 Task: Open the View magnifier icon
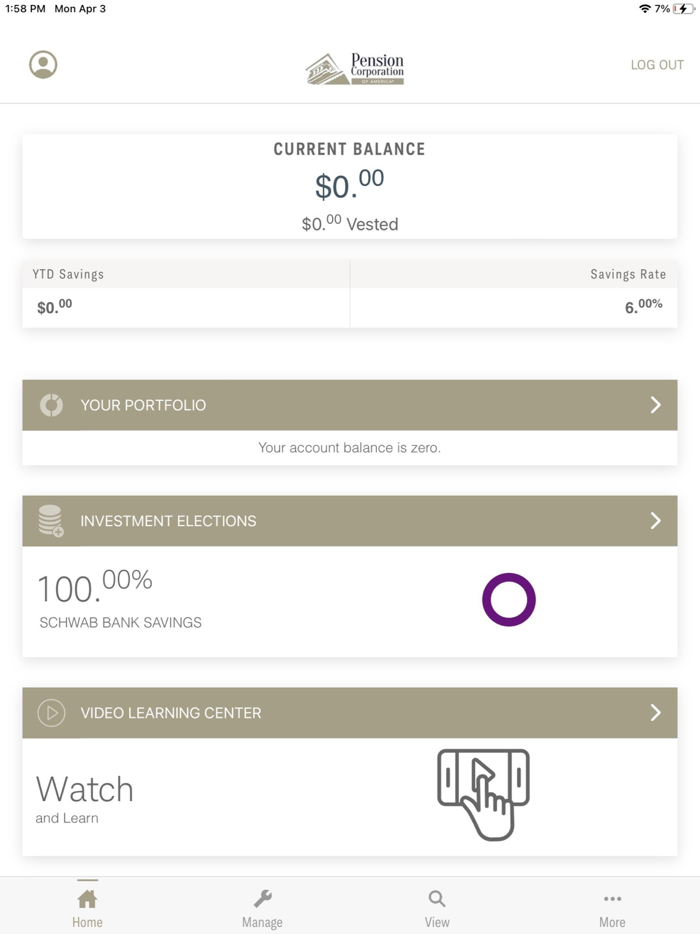437,897
